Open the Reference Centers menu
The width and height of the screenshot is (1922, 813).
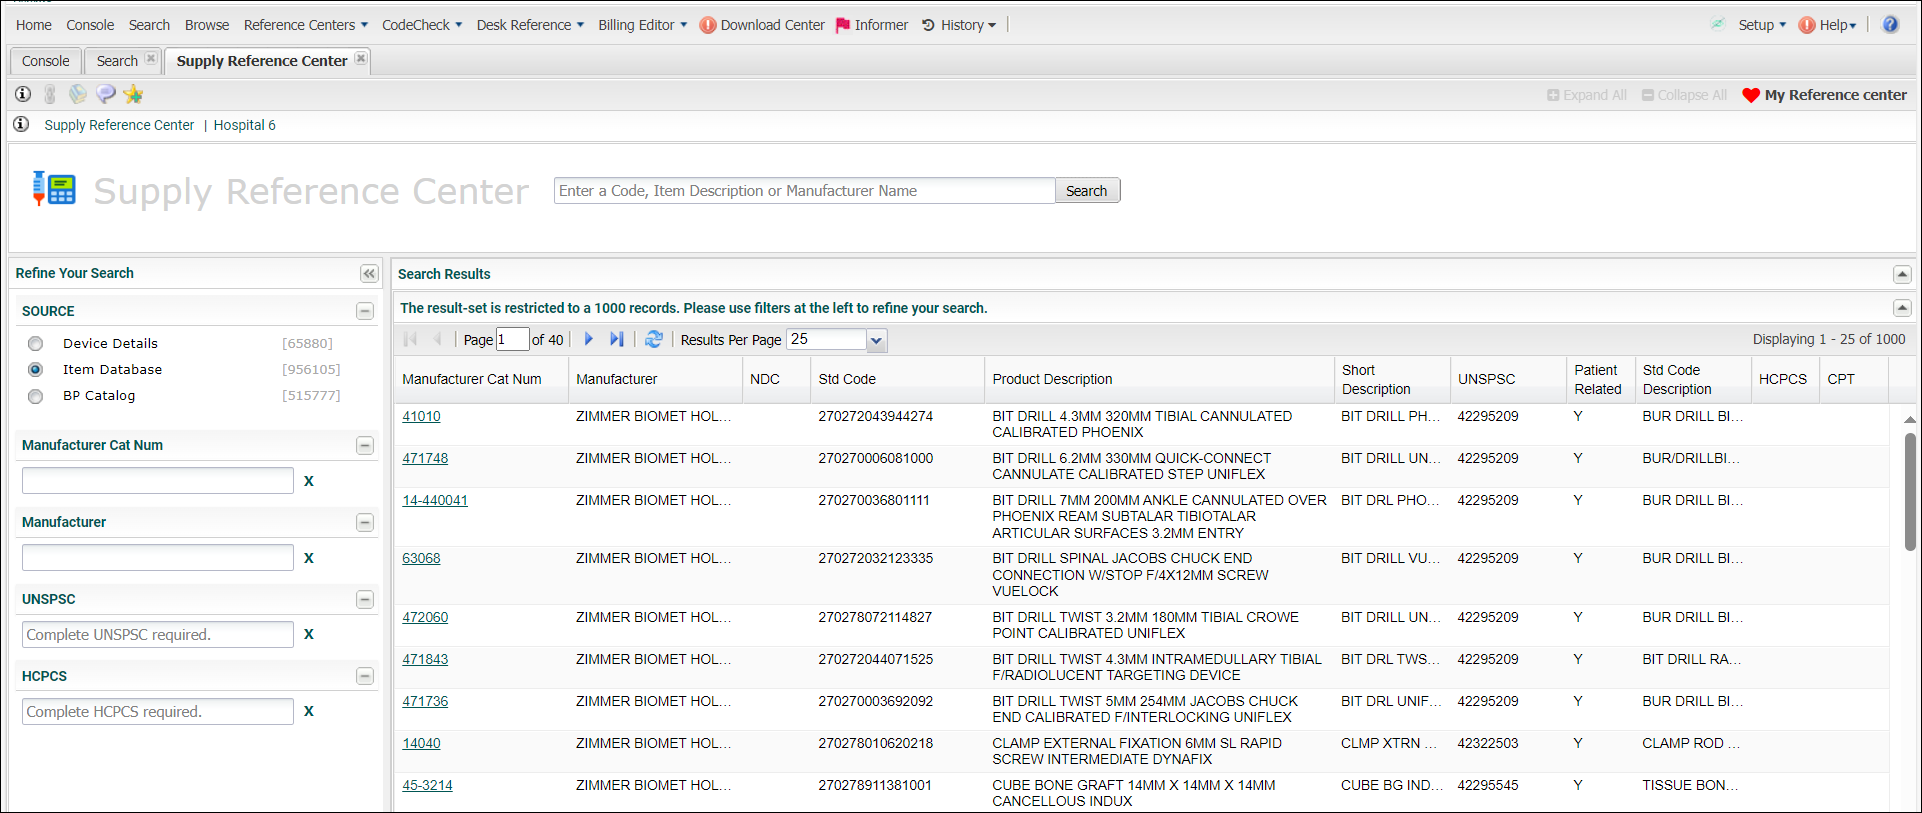[305, 25]
